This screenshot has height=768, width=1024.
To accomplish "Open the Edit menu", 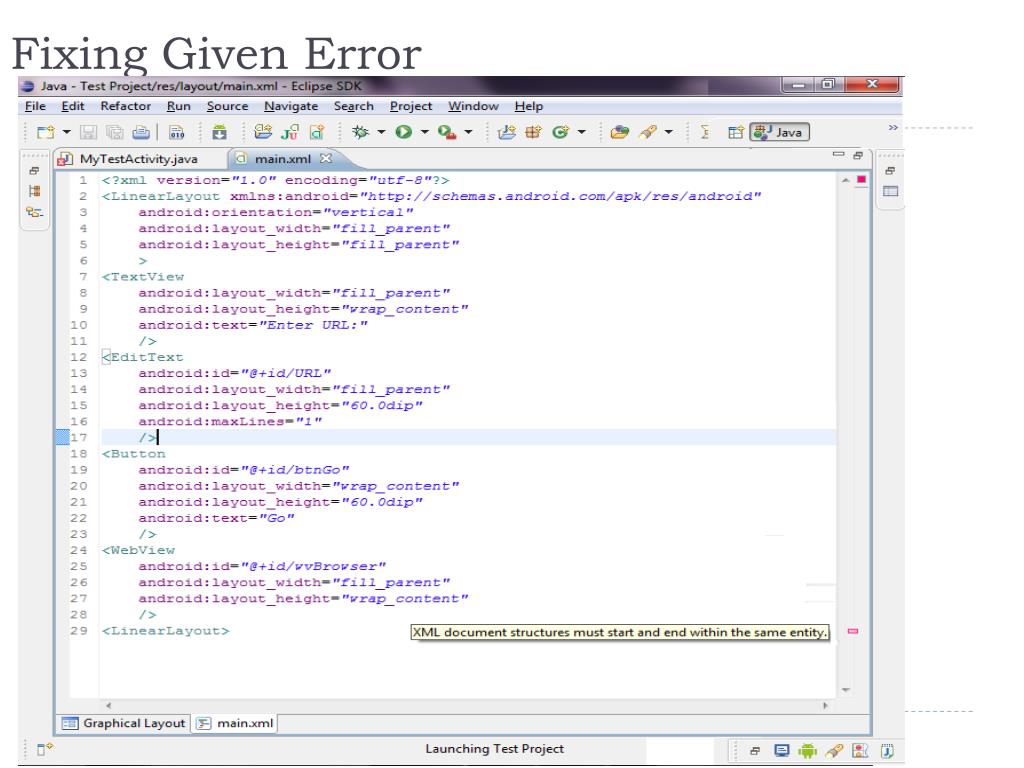I will point(72,106).
